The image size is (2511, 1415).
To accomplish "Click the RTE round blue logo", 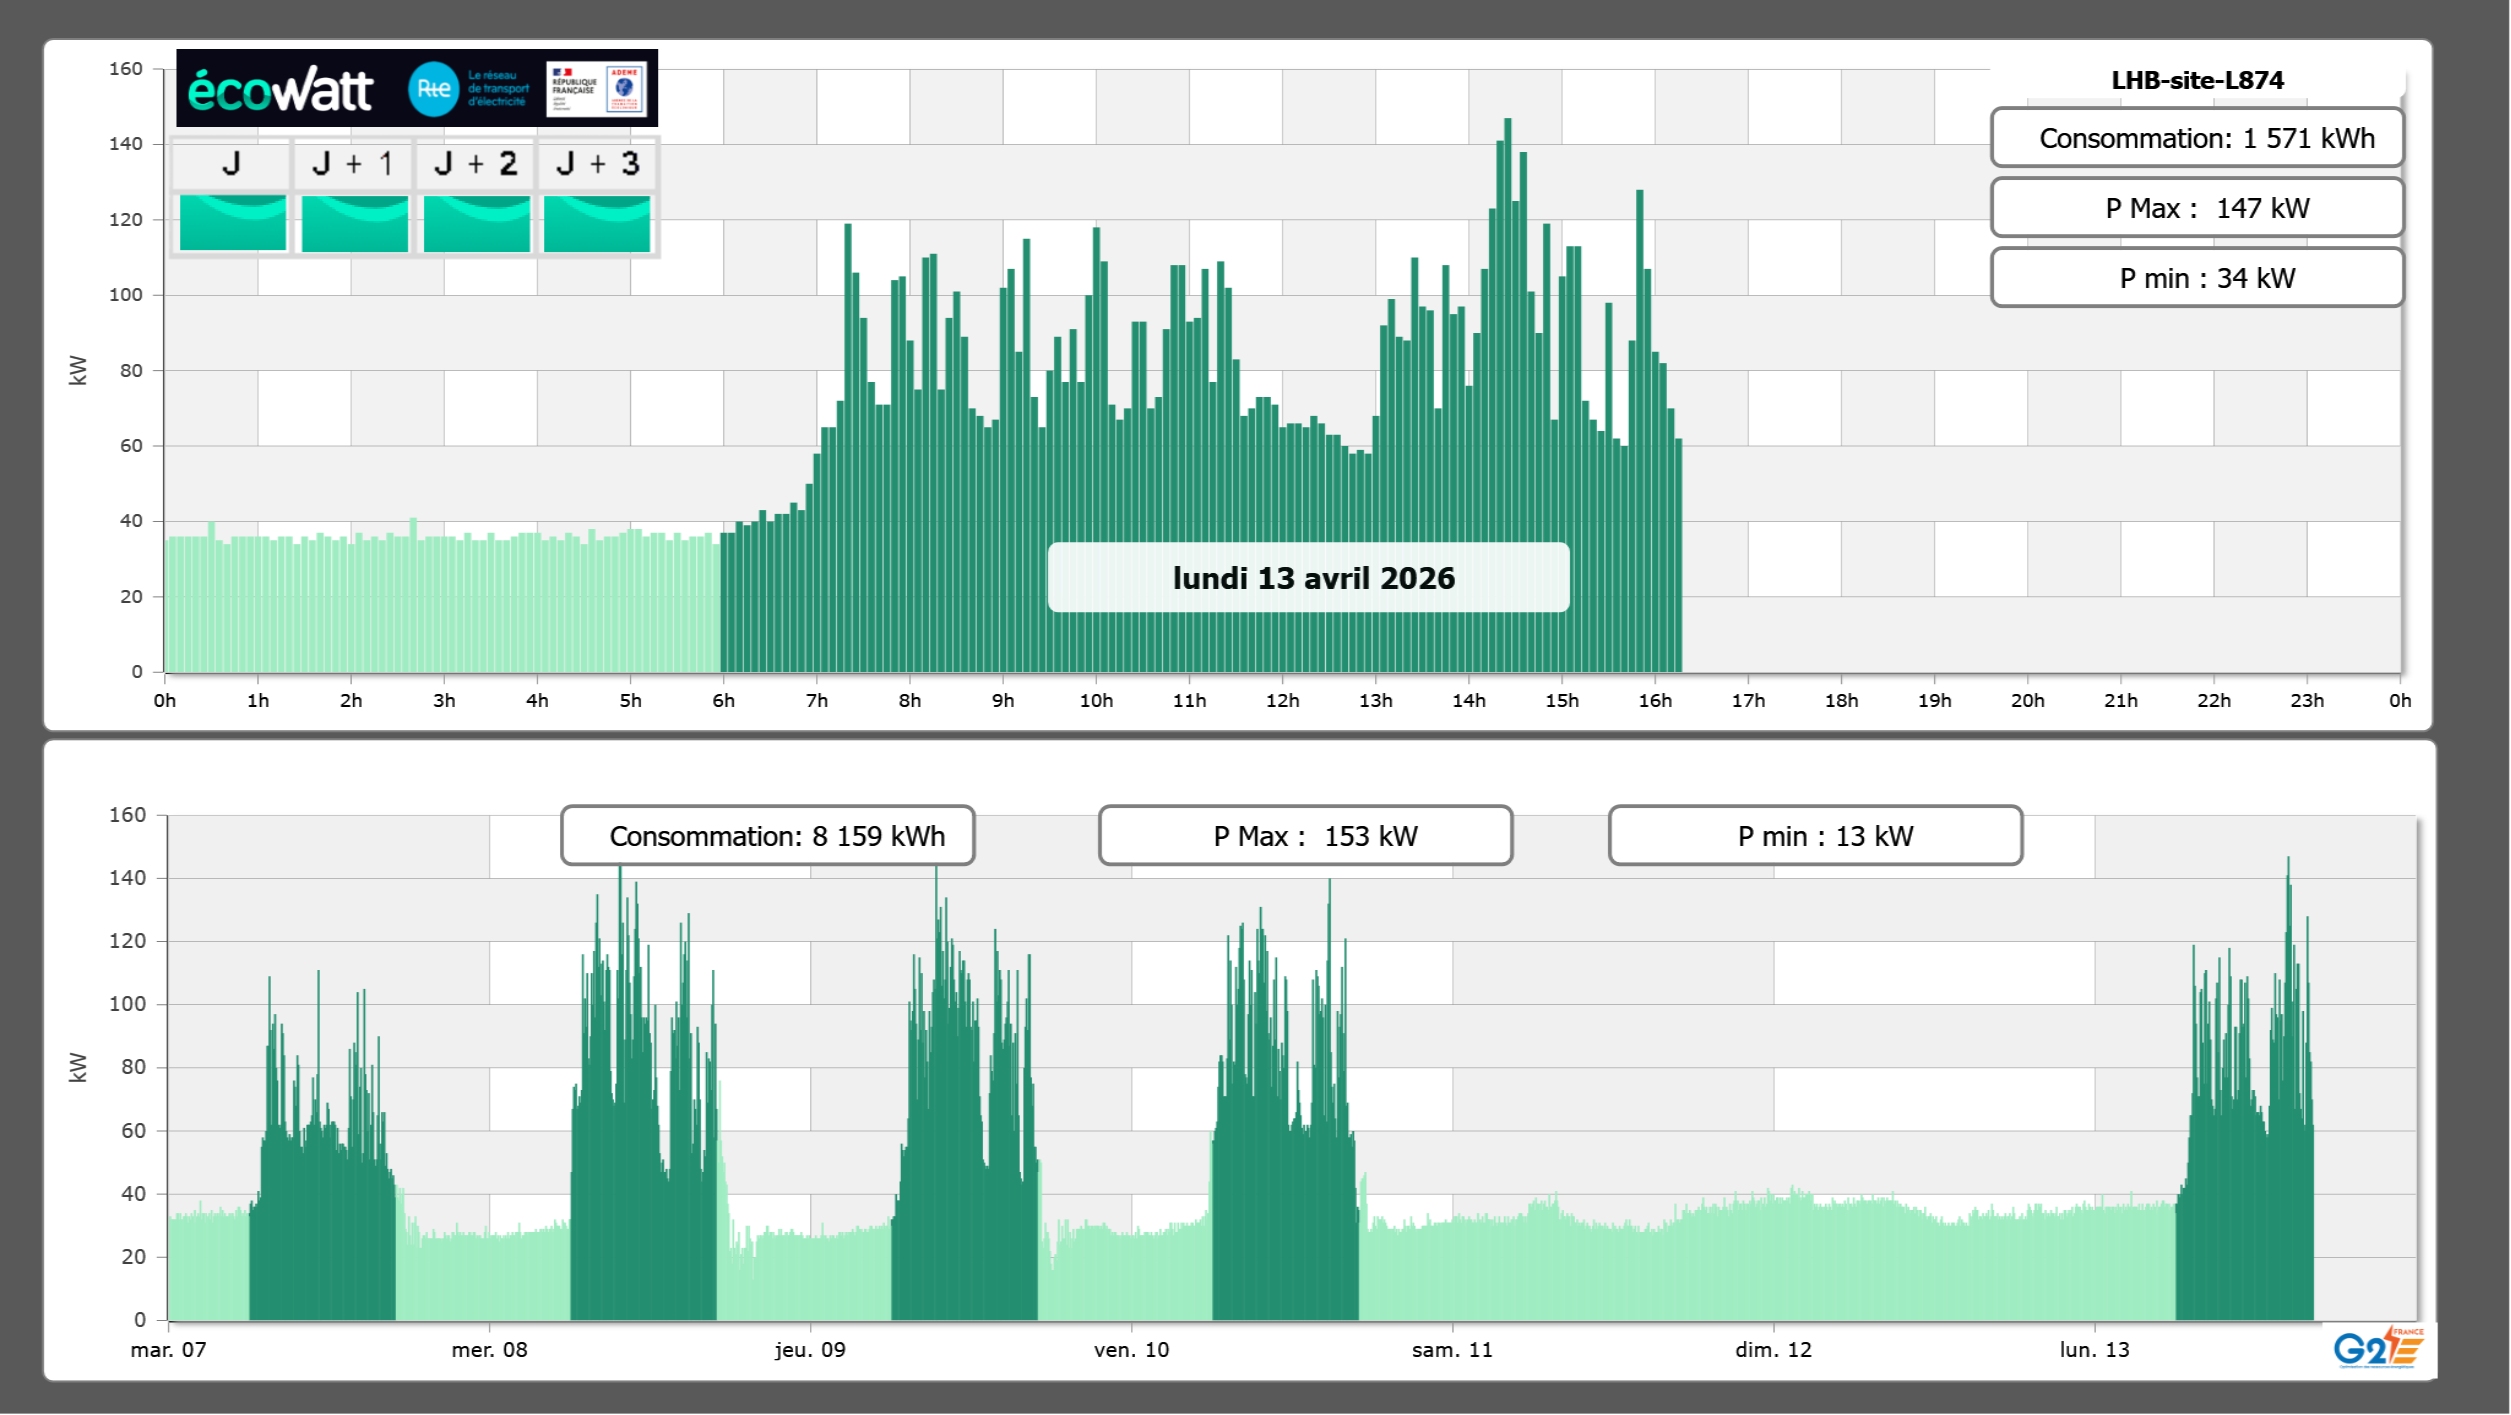I will pos(433,89).
